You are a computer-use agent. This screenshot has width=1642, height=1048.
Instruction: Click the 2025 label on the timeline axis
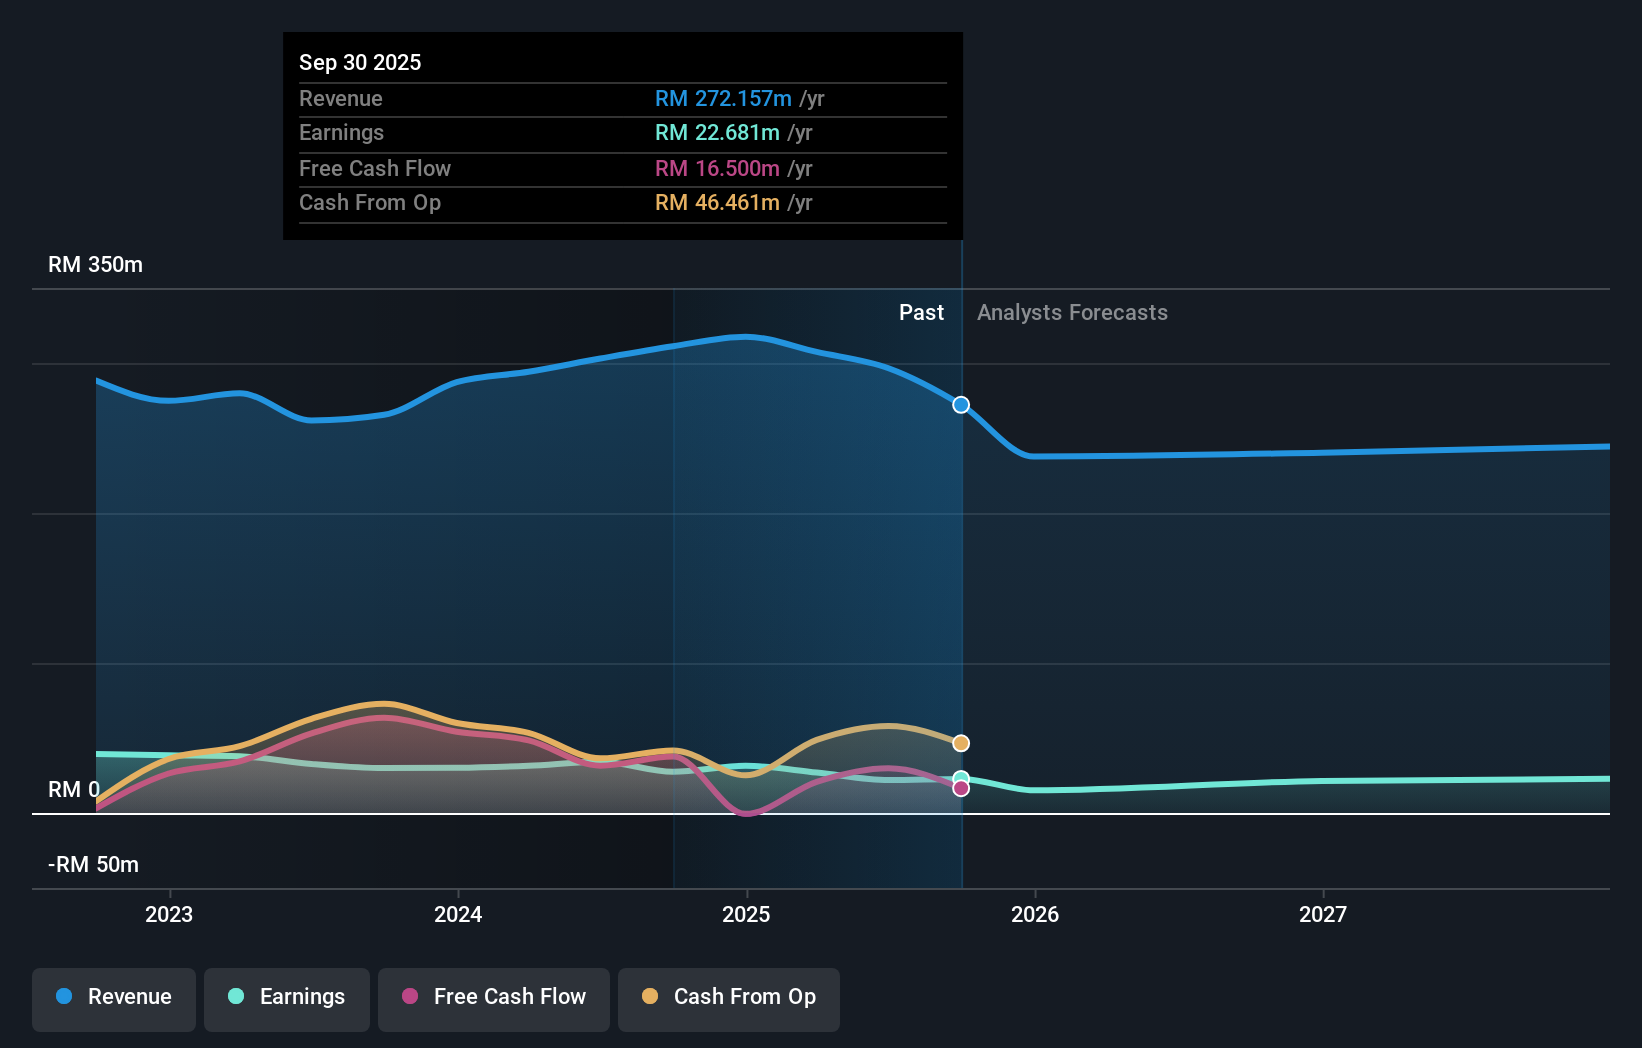(x=747, y=914)
